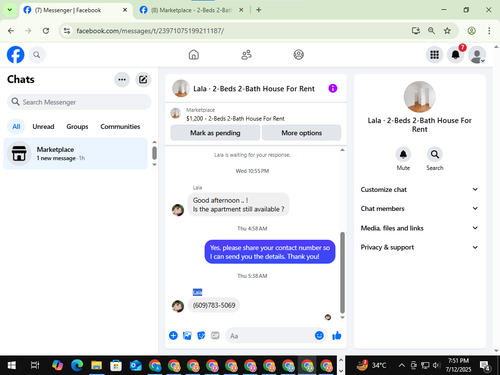Viewport: 500px width, 375px height.
Task: Start a new message with compose icon
Action: tap(143, 80)
